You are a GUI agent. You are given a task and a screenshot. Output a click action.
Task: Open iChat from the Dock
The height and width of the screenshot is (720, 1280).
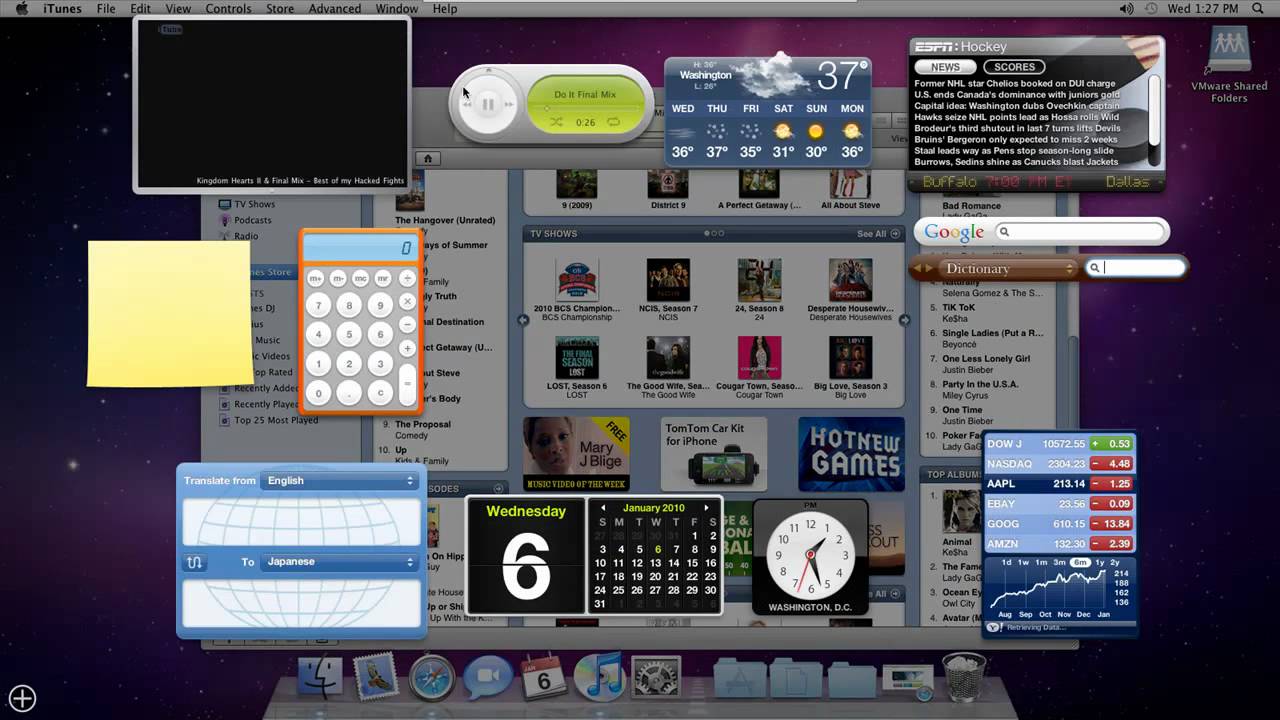click(488, 678)
